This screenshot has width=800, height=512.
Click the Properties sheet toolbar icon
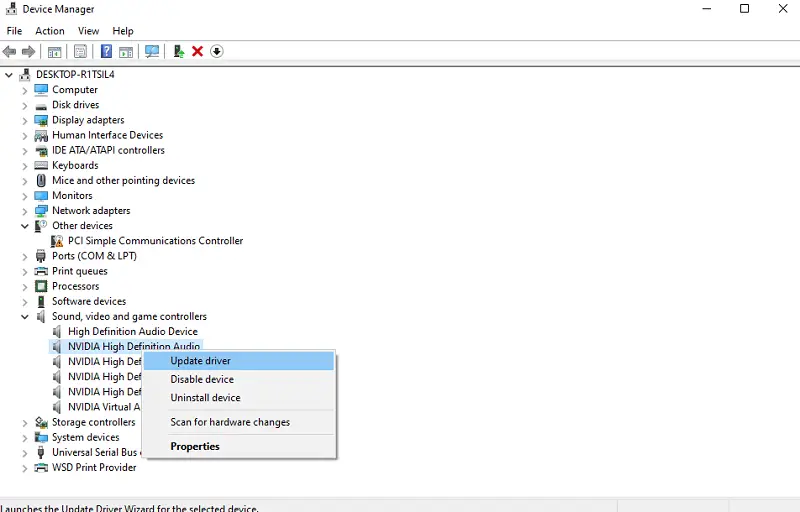point(80,52)
